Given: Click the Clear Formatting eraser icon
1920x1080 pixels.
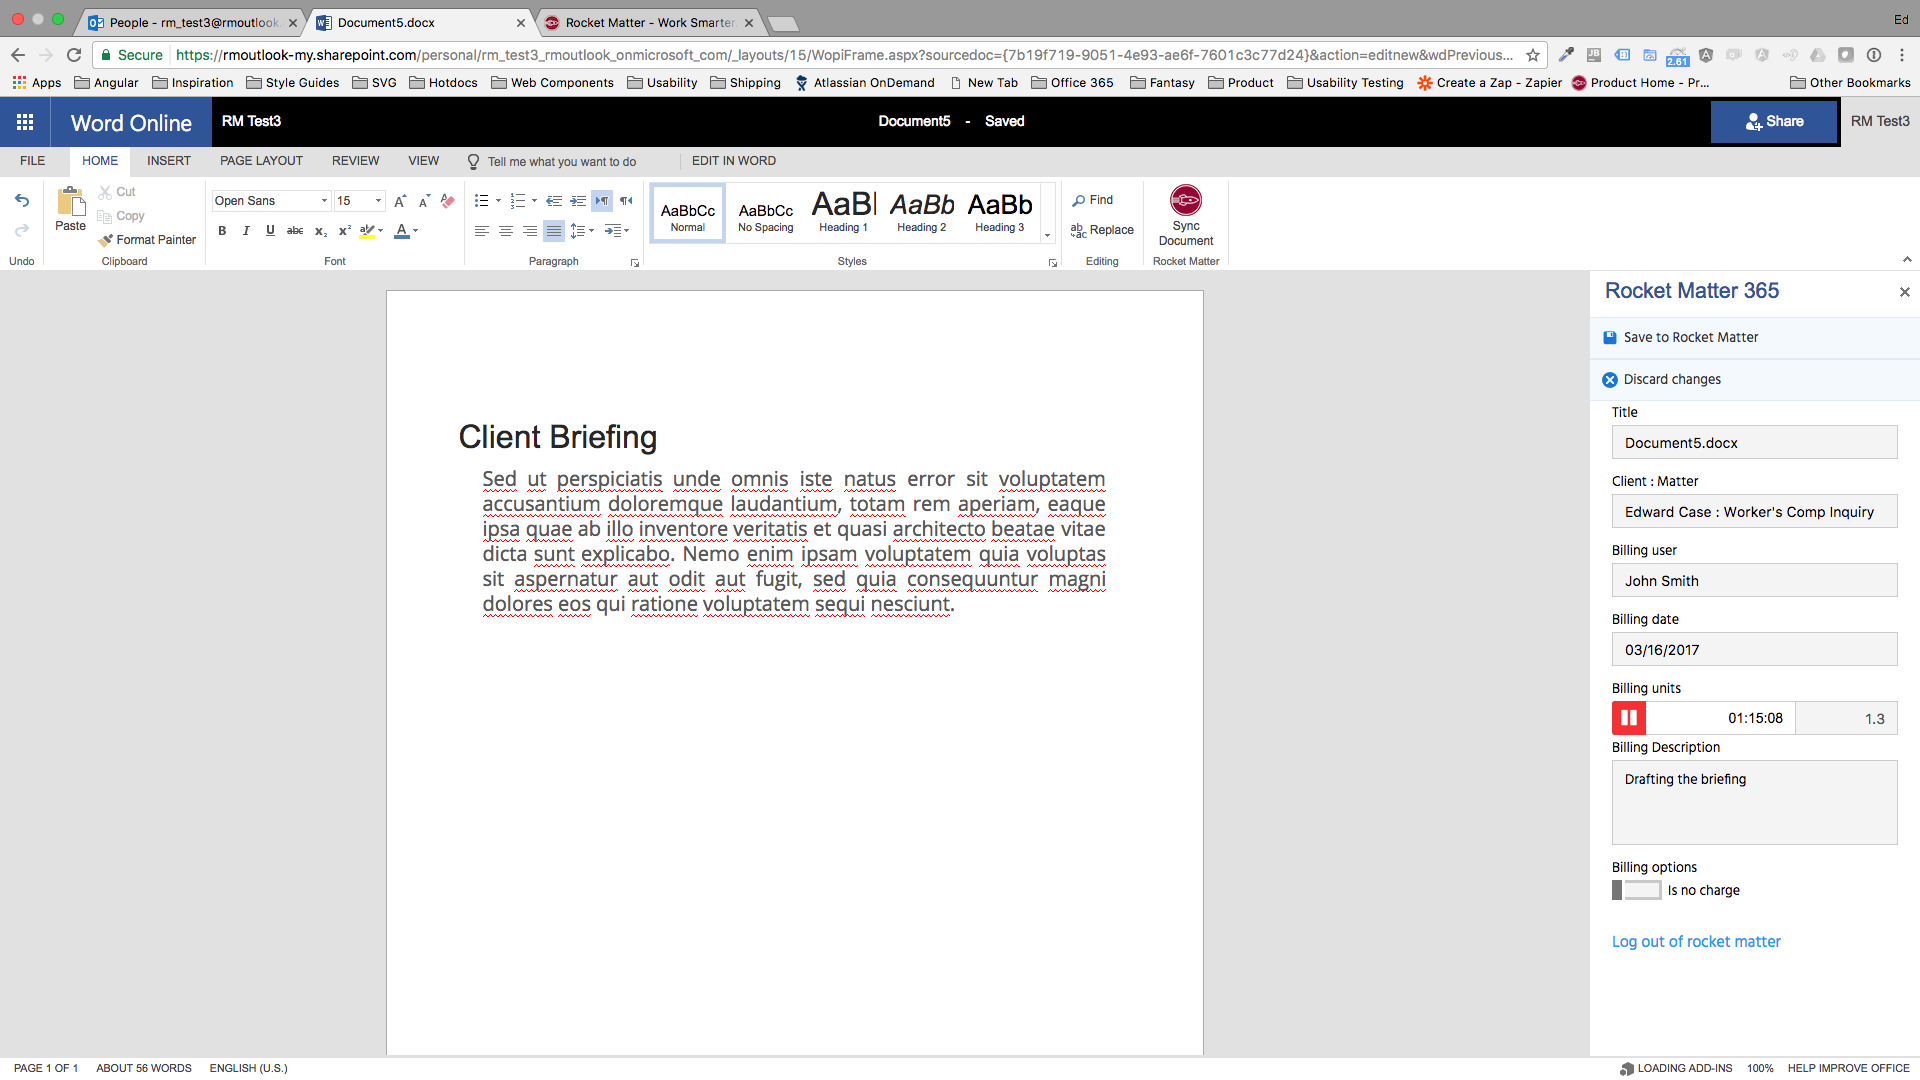Looking at the screenshot, I should click(x=447, y=201).
